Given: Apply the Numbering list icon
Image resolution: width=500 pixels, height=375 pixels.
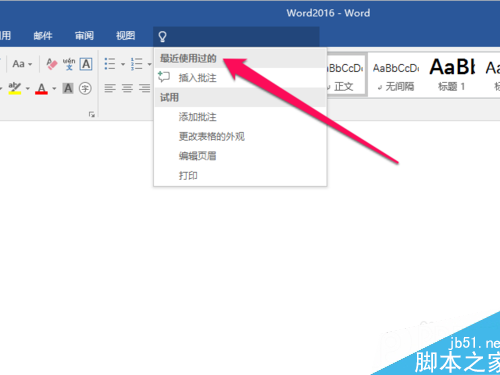Looking at the screenshot, I should 137,64.
